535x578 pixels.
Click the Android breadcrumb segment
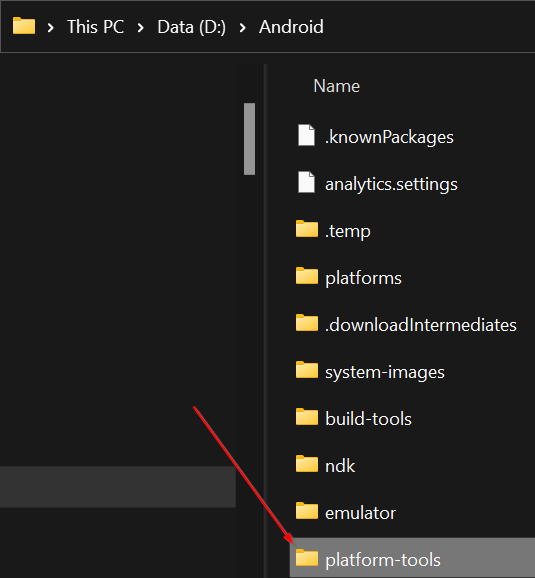pyautogui.click(x=291, y=27)
